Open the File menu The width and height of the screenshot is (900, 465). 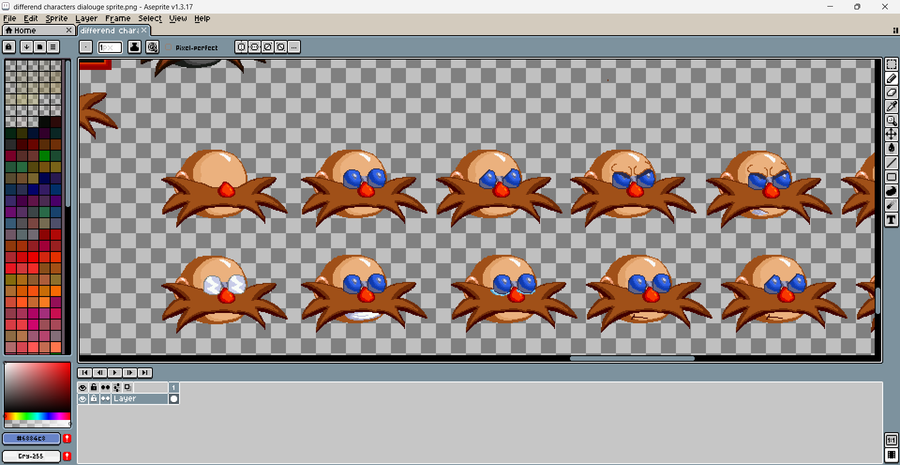tap(9, 18)
